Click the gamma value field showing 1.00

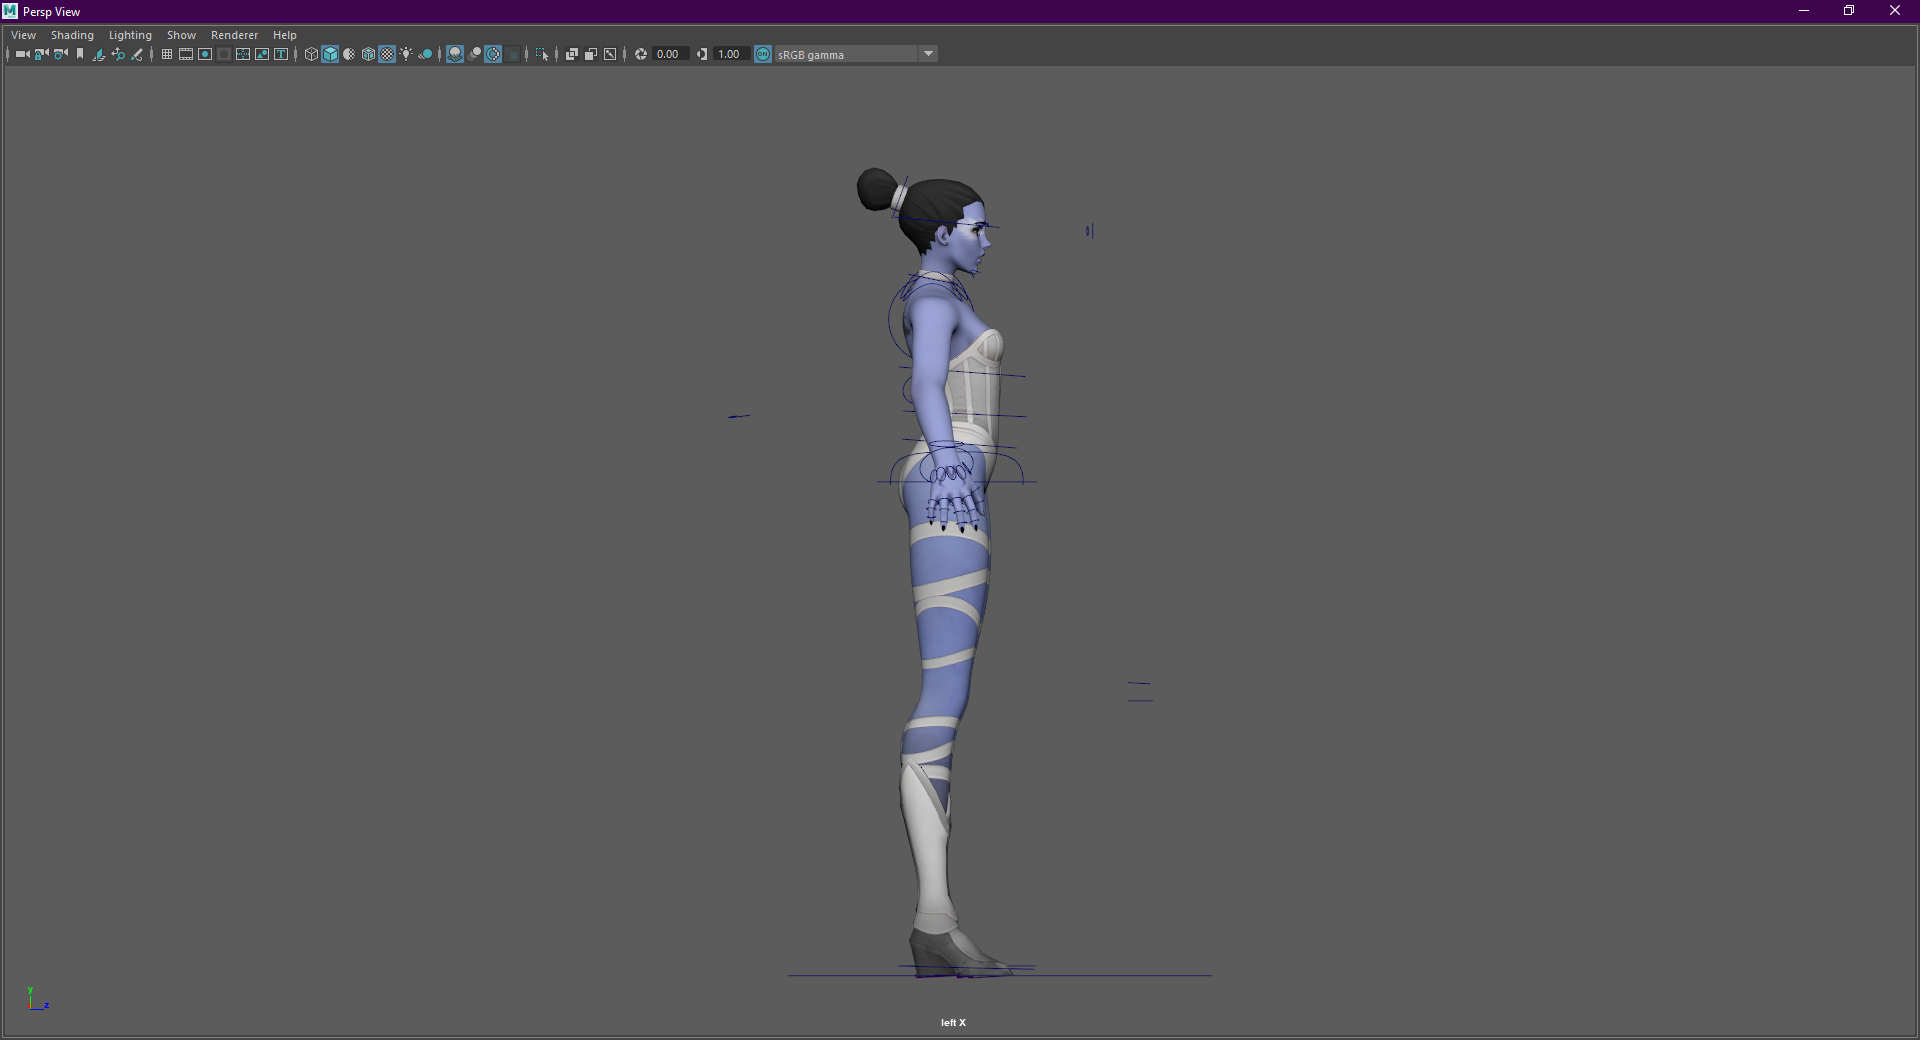click(x=730, y=54)
